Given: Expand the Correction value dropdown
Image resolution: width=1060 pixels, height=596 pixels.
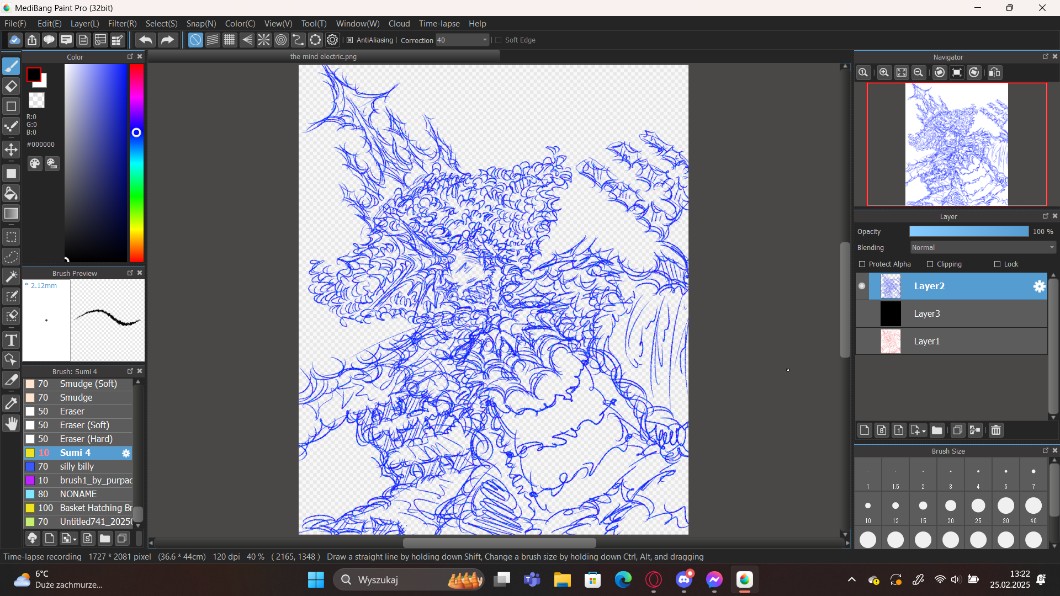Looking at the screenshot, I should [485, 40].
